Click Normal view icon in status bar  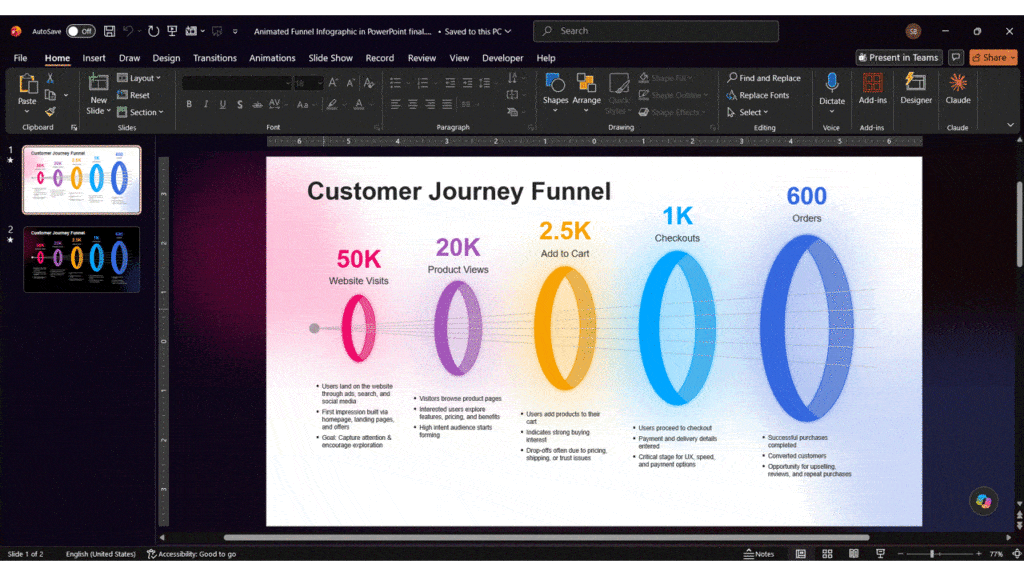click(801, 554)
